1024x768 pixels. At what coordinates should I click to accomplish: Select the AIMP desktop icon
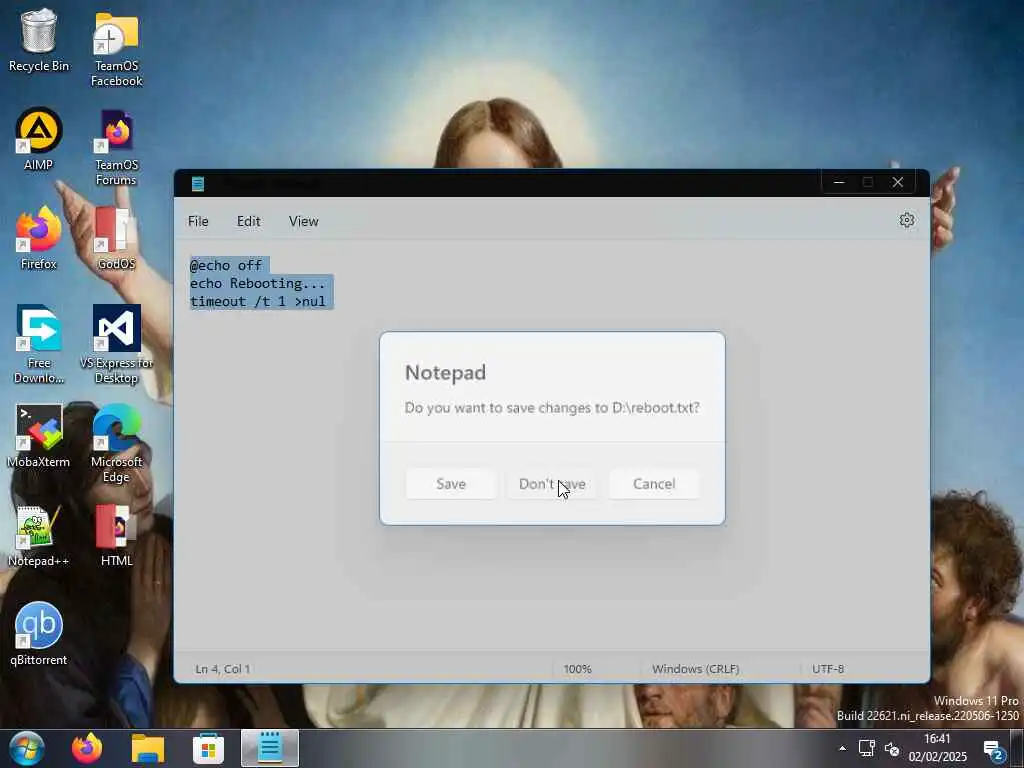[x=39, y=139]
